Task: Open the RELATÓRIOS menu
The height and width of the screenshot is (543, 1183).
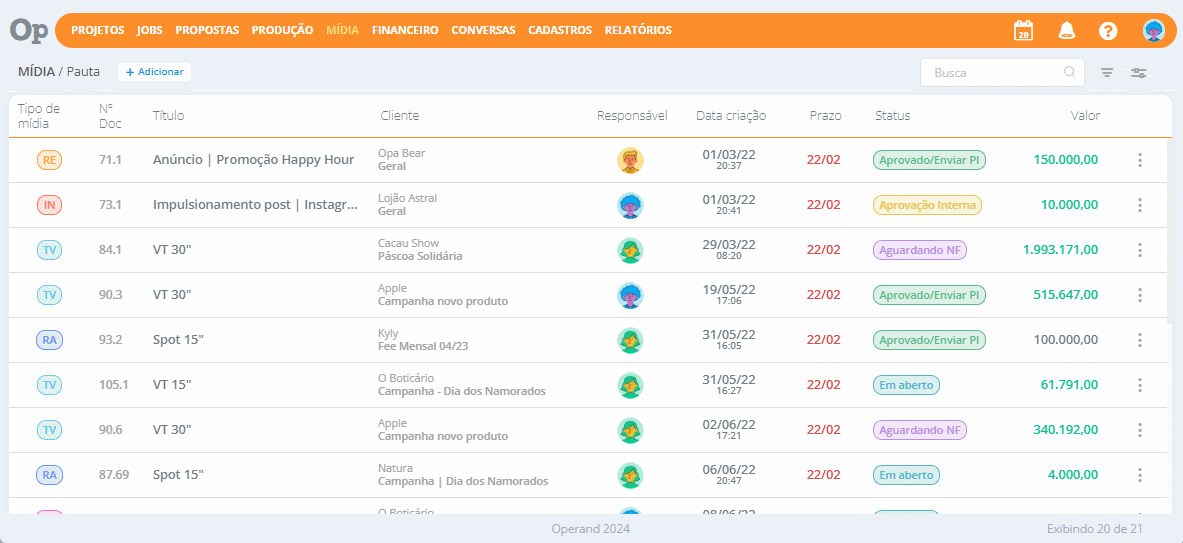Action: pyautogui.click(x=638, y=31)
